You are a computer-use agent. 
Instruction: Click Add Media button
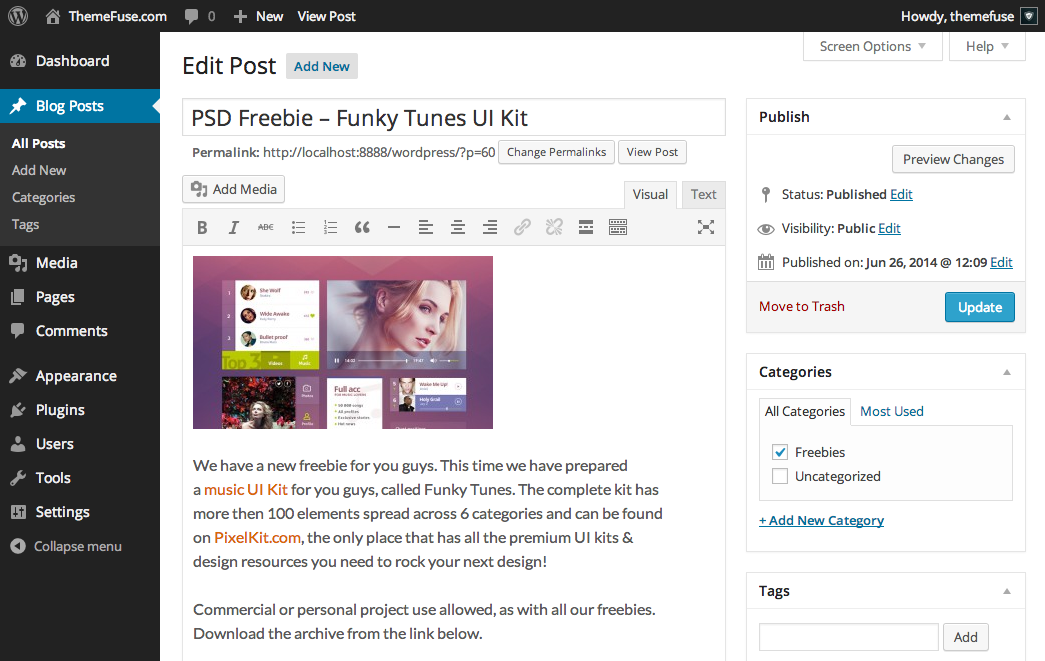(234, 189)
